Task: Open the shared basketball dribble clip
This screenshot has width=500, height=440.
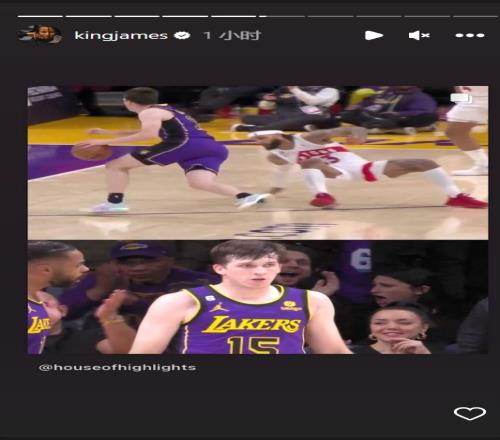Action: tap(258, 163)
